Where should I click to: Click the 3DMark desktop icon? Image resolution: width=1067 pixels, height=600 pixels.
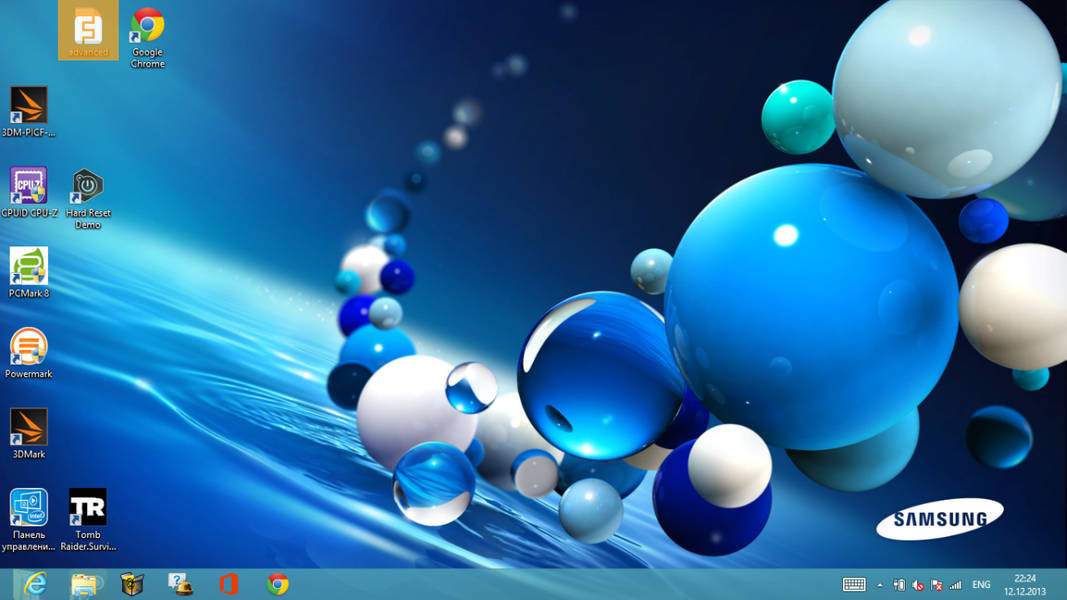pyautogui.click(x=28, y=428)
